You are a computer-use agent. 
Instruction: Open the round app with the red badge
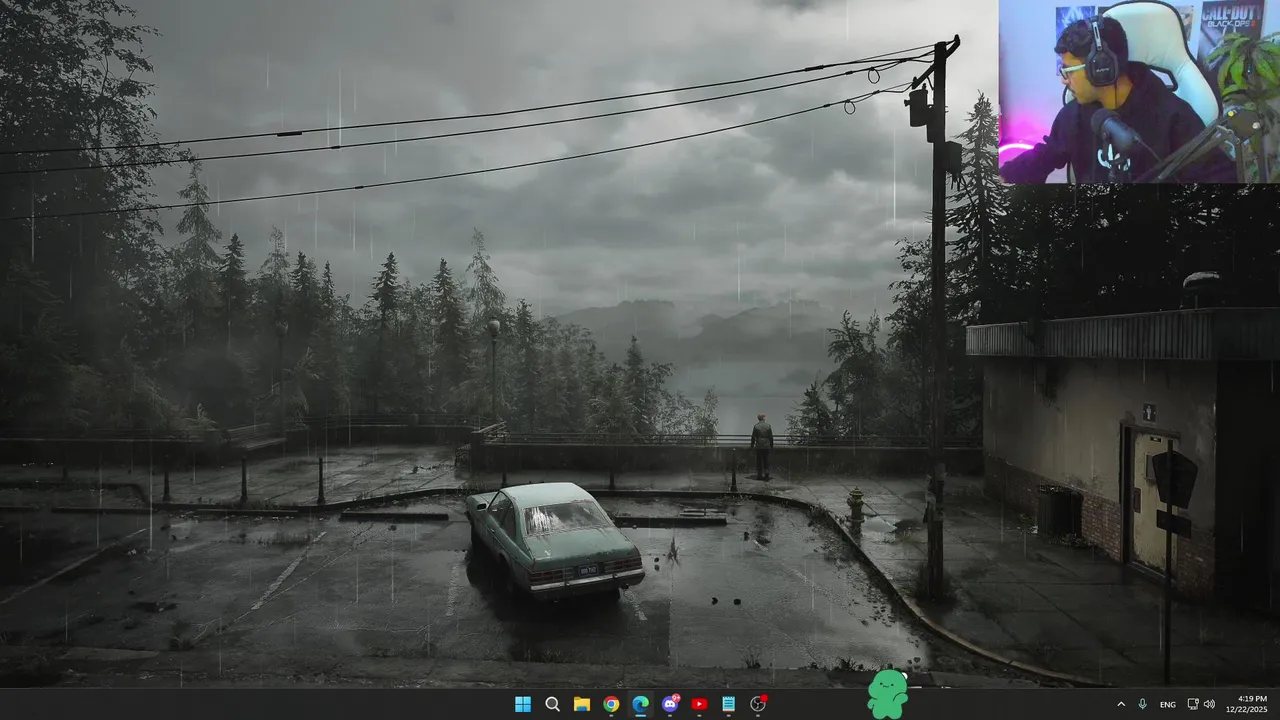758,704
